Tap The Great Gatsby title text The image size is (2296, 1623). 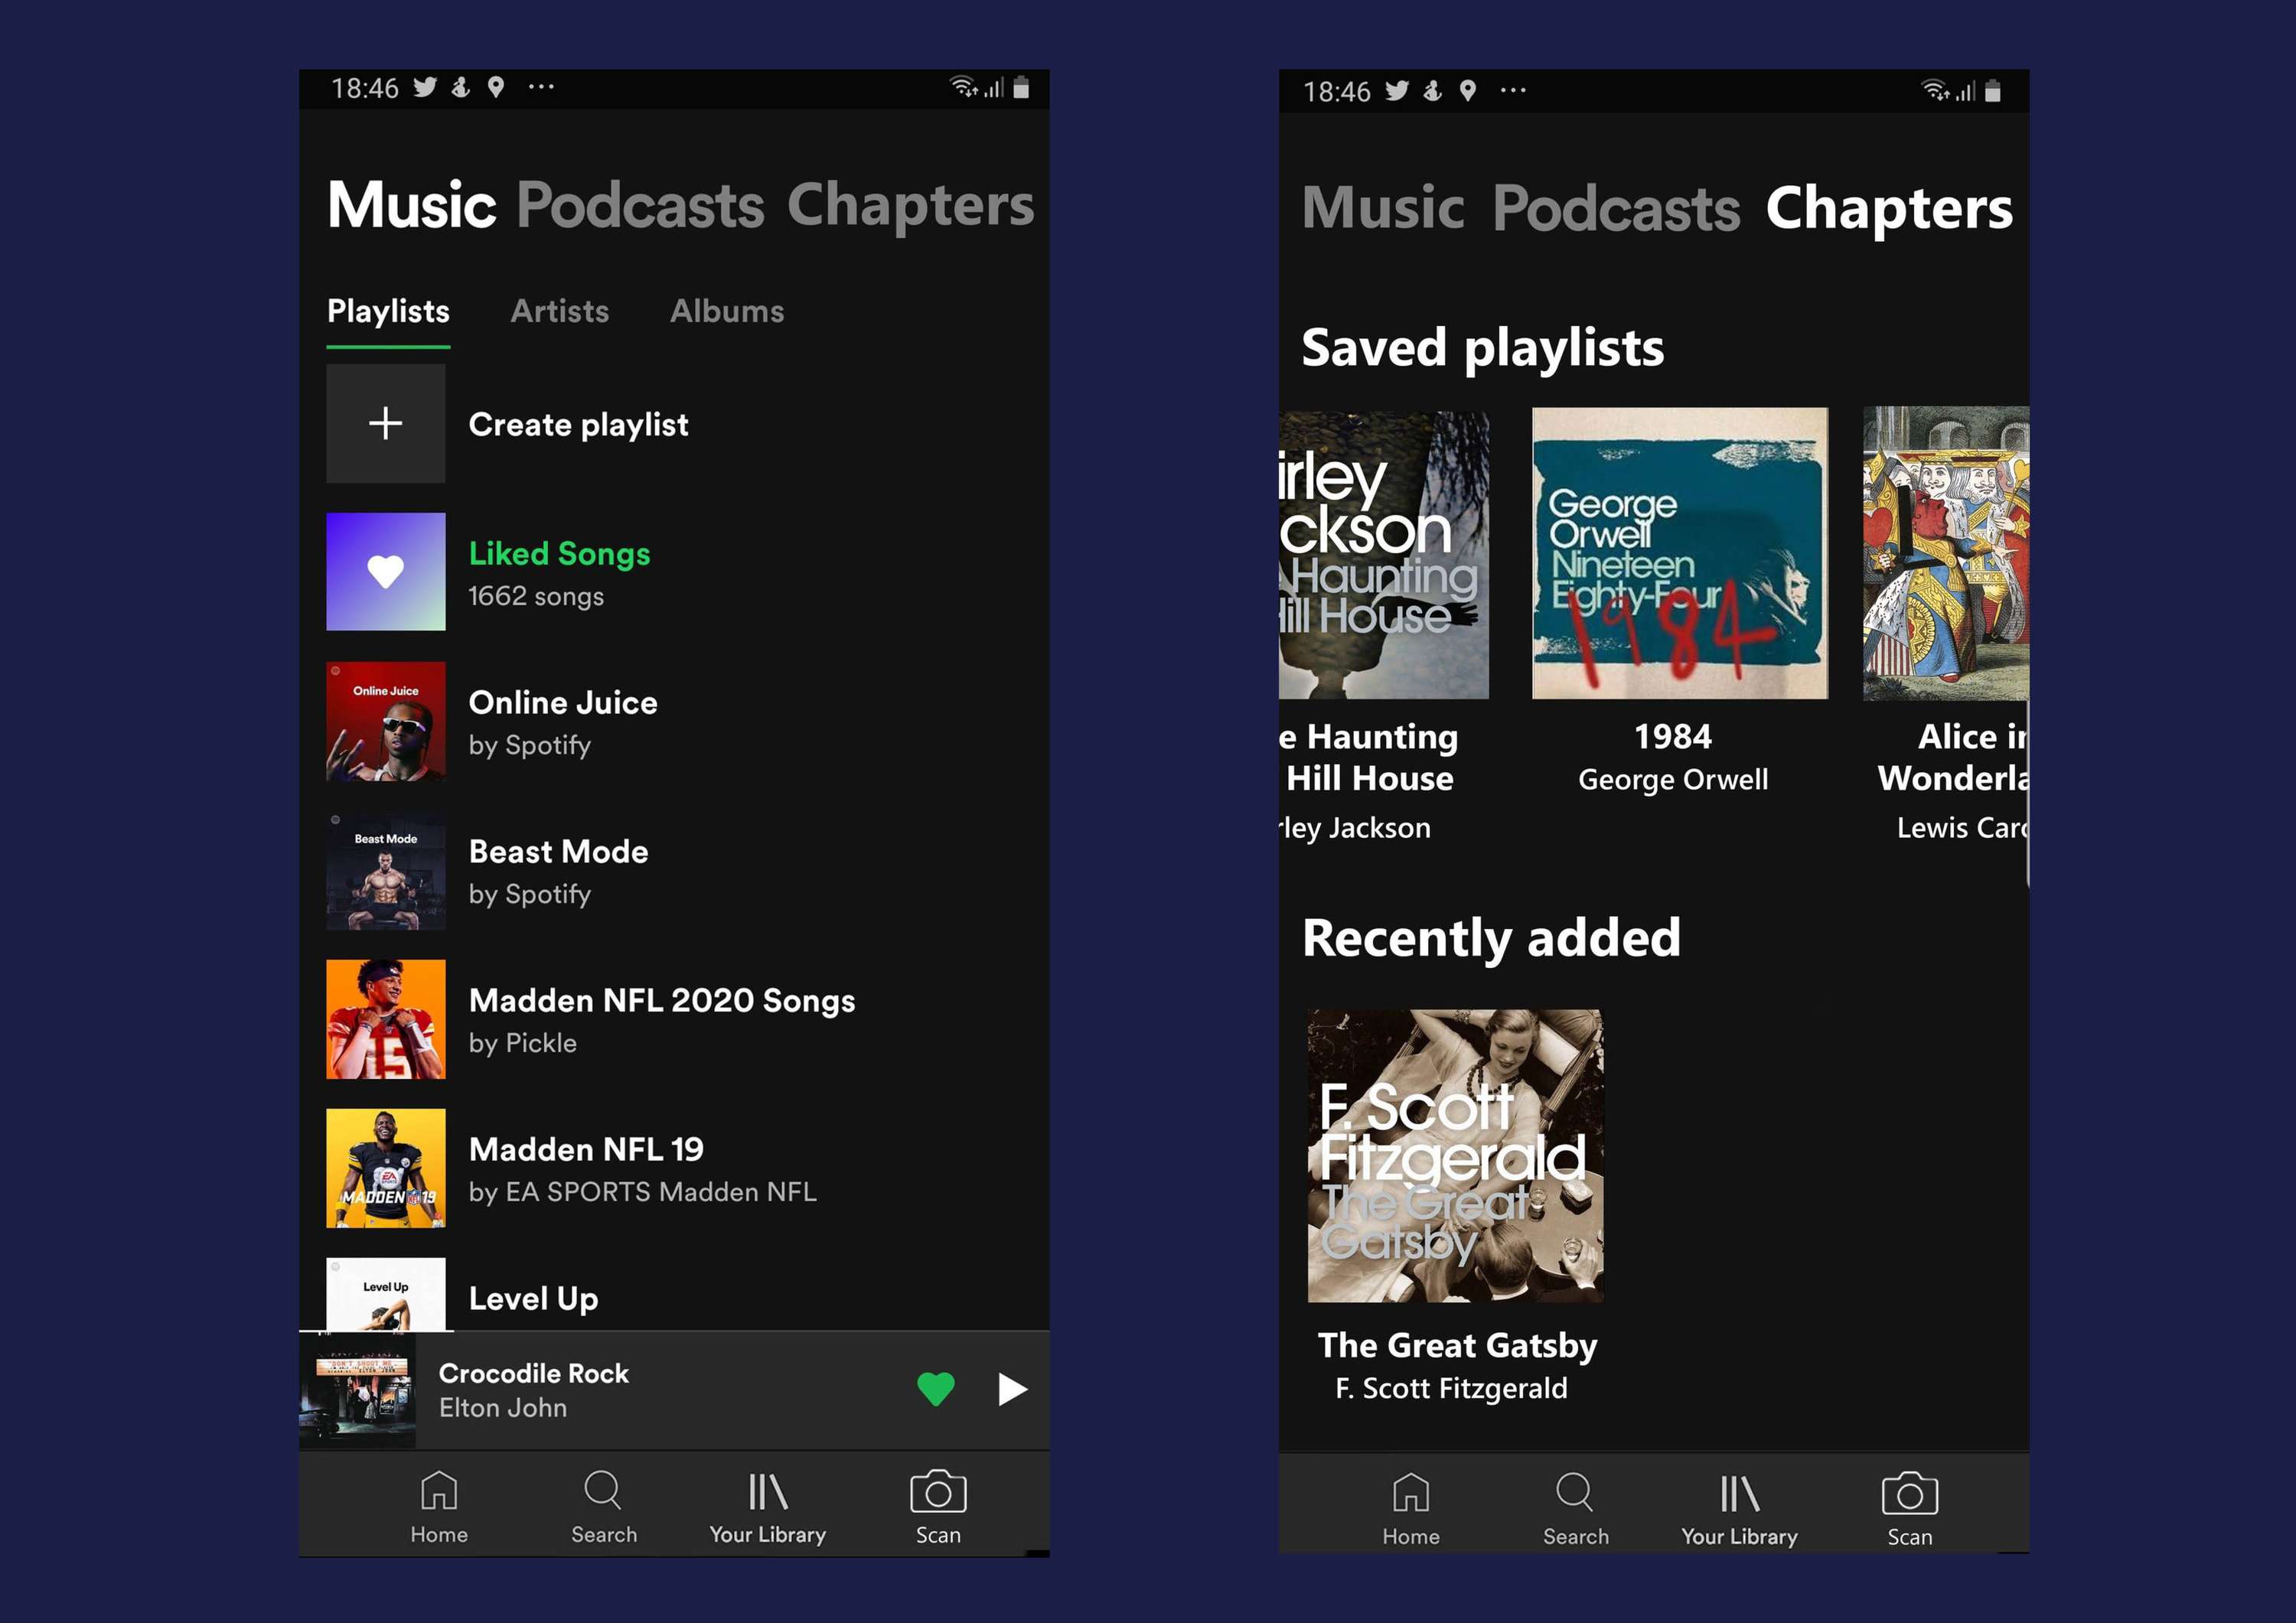pos(1457,1345)
